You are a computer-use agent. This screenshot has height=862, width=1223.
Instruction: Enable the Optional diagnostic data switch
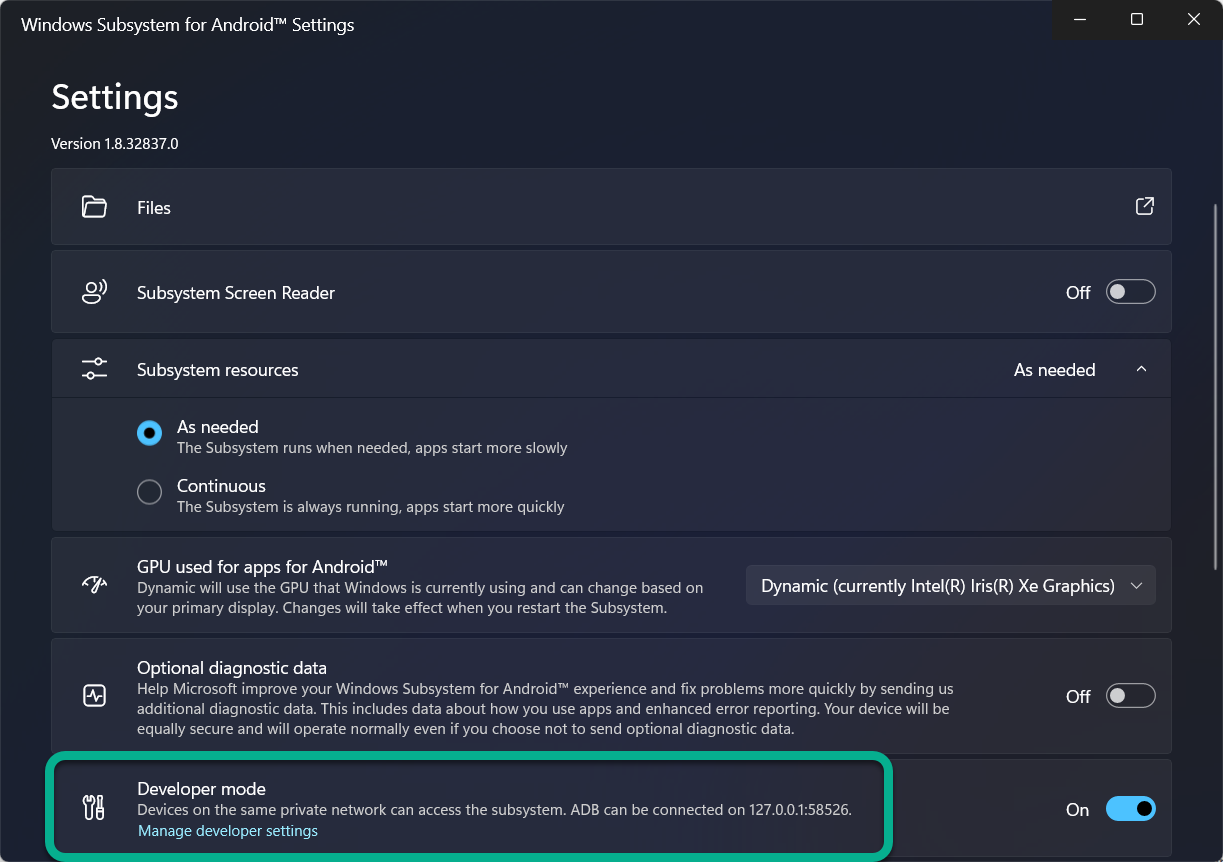coord(1130,696)
